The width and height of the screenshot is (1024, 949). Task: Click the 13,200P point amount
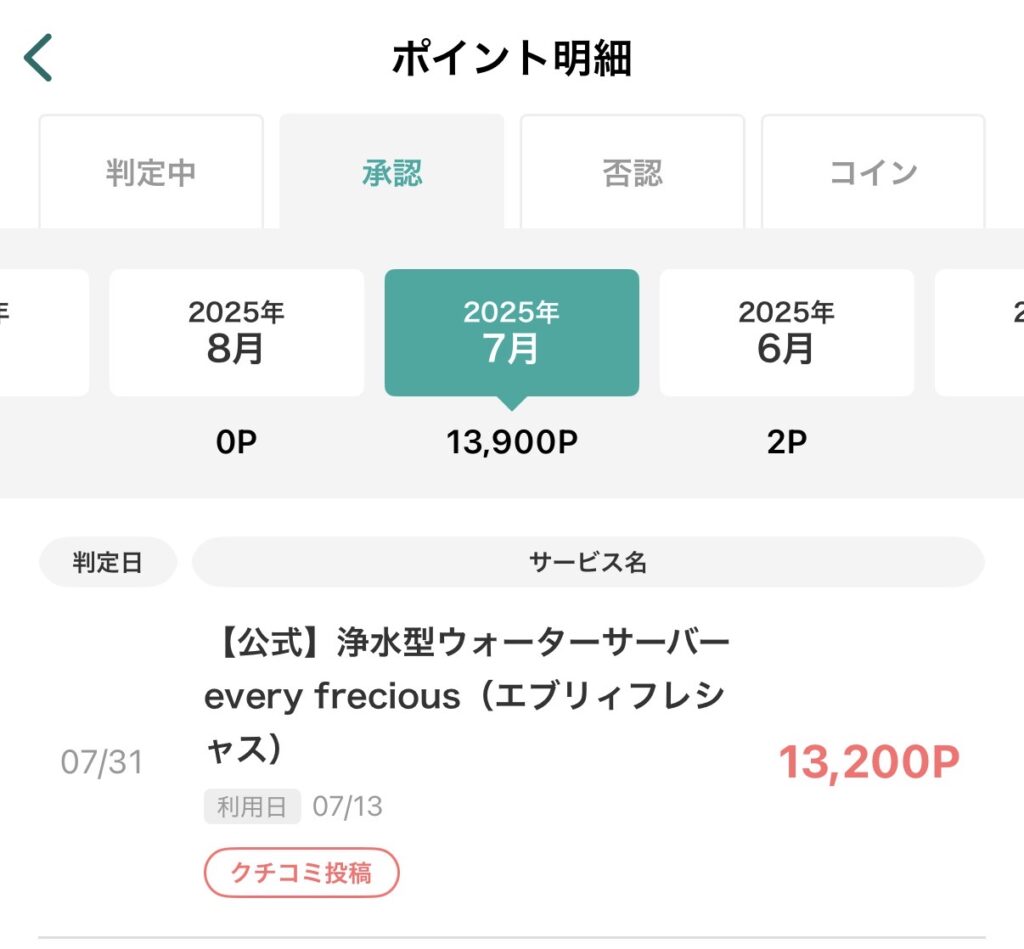pos(869,763)
